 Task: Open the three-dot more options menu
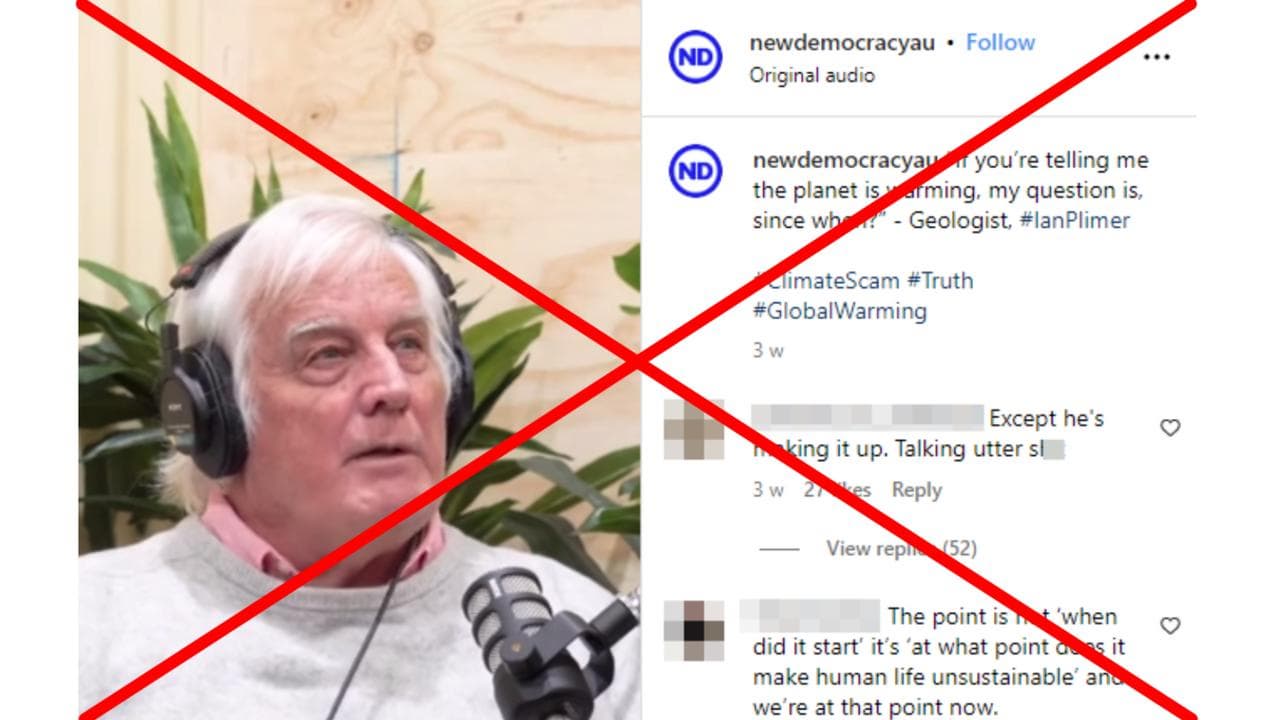click(1156, 57)
